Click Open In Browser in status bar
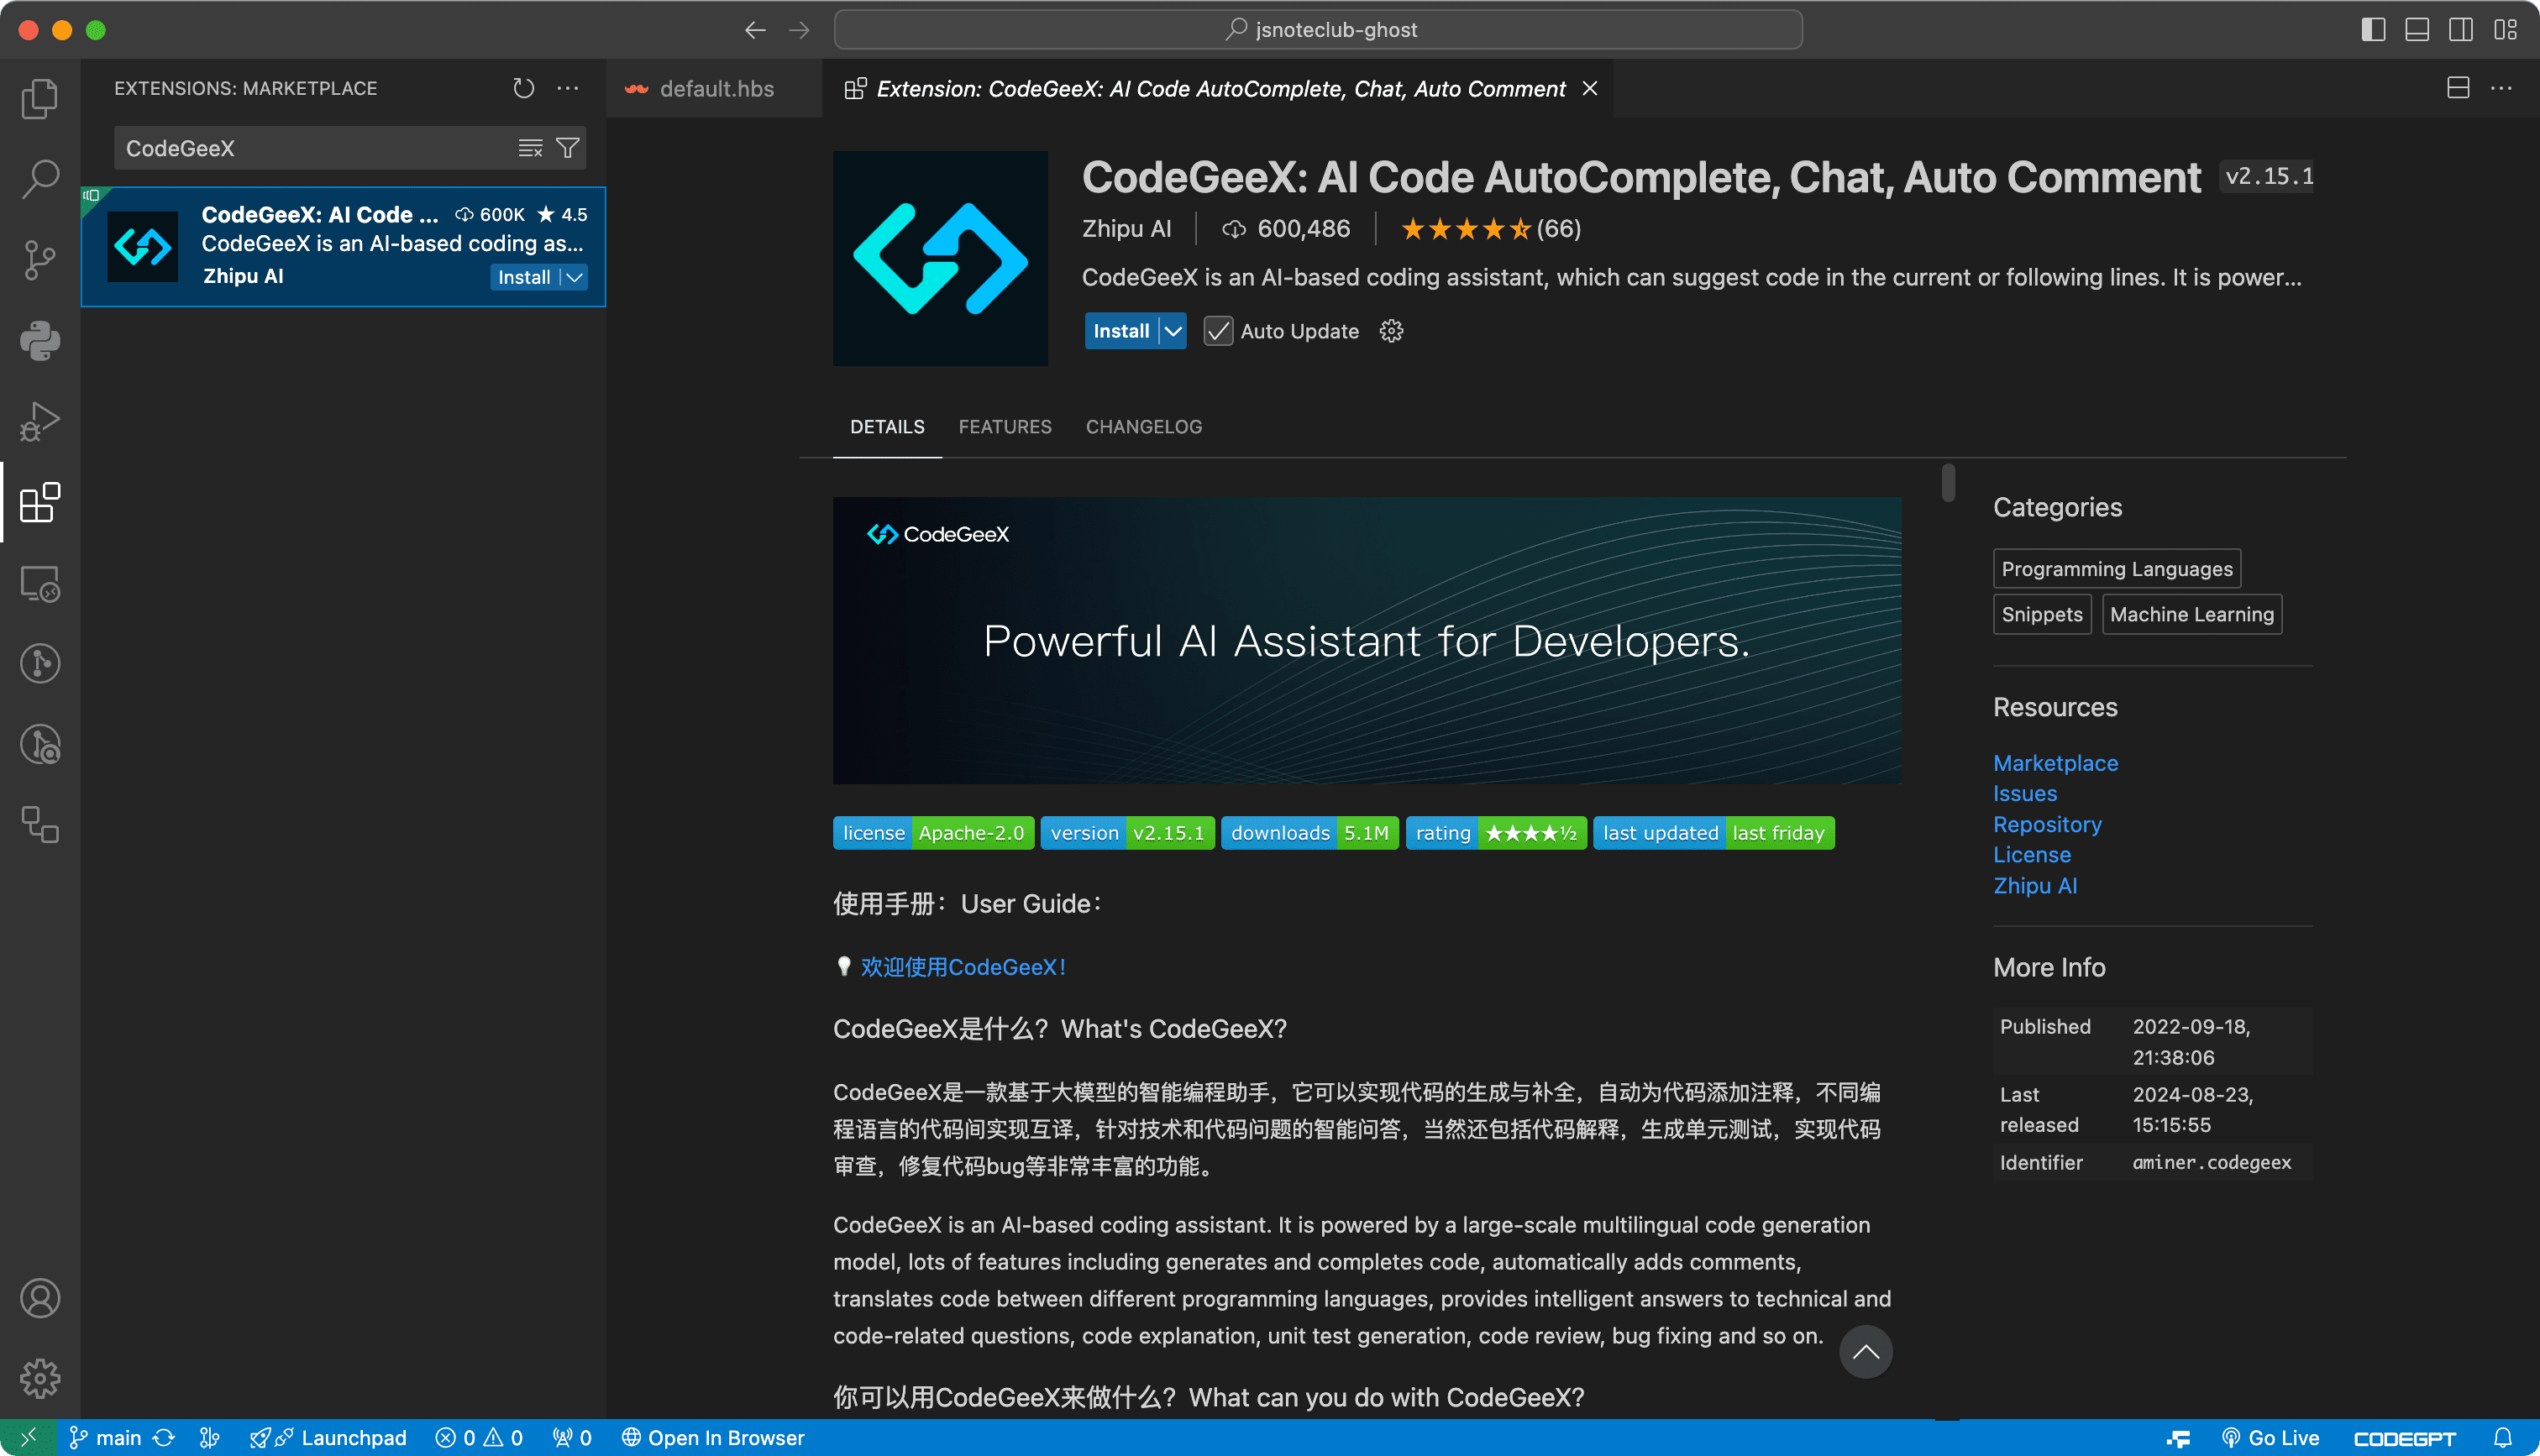This screenshot has height=1456, width=2540. [713, 1438]
